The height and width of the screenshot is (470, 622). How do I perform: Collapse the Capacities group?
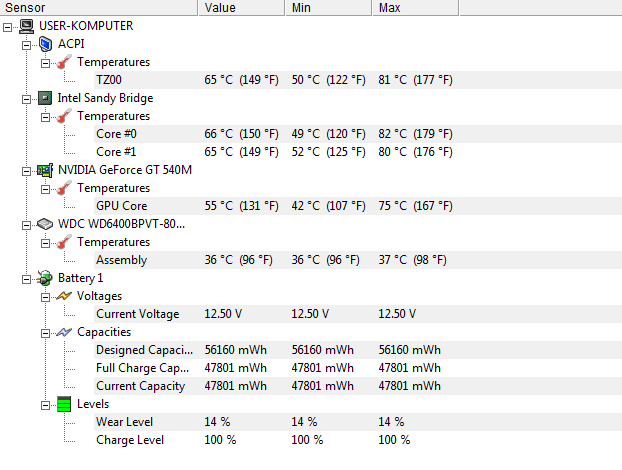pyautogui.click(x=46, y=333)
